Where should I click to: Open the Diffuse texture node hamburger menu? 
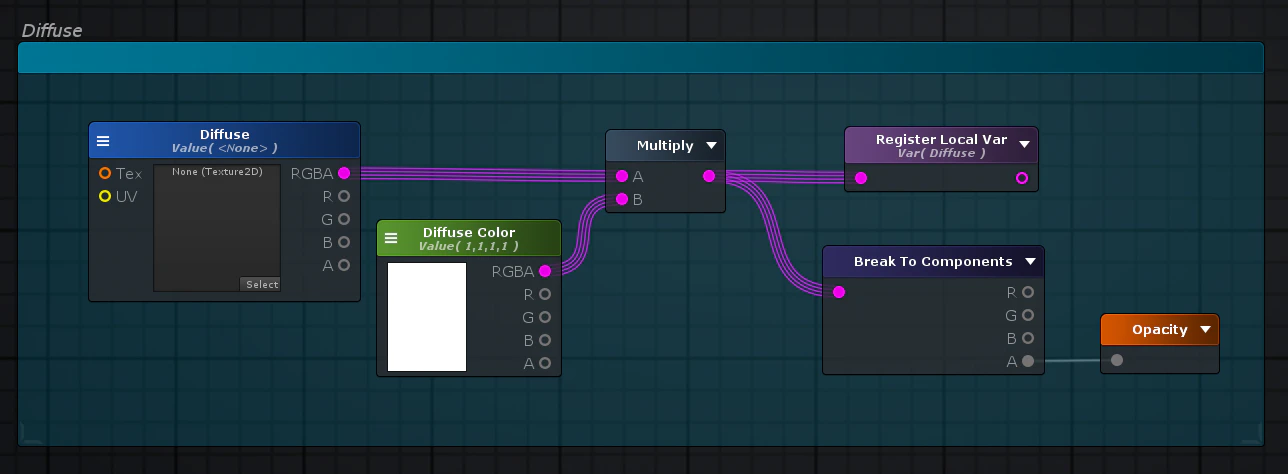pos(103,141)
